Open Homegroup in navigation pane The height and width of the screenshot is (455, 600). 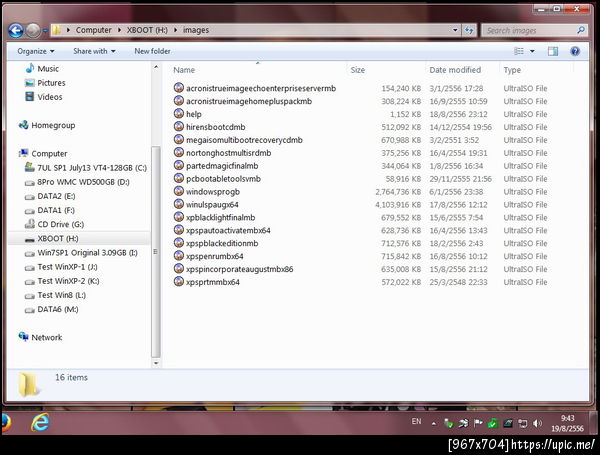tap(47, 125)
